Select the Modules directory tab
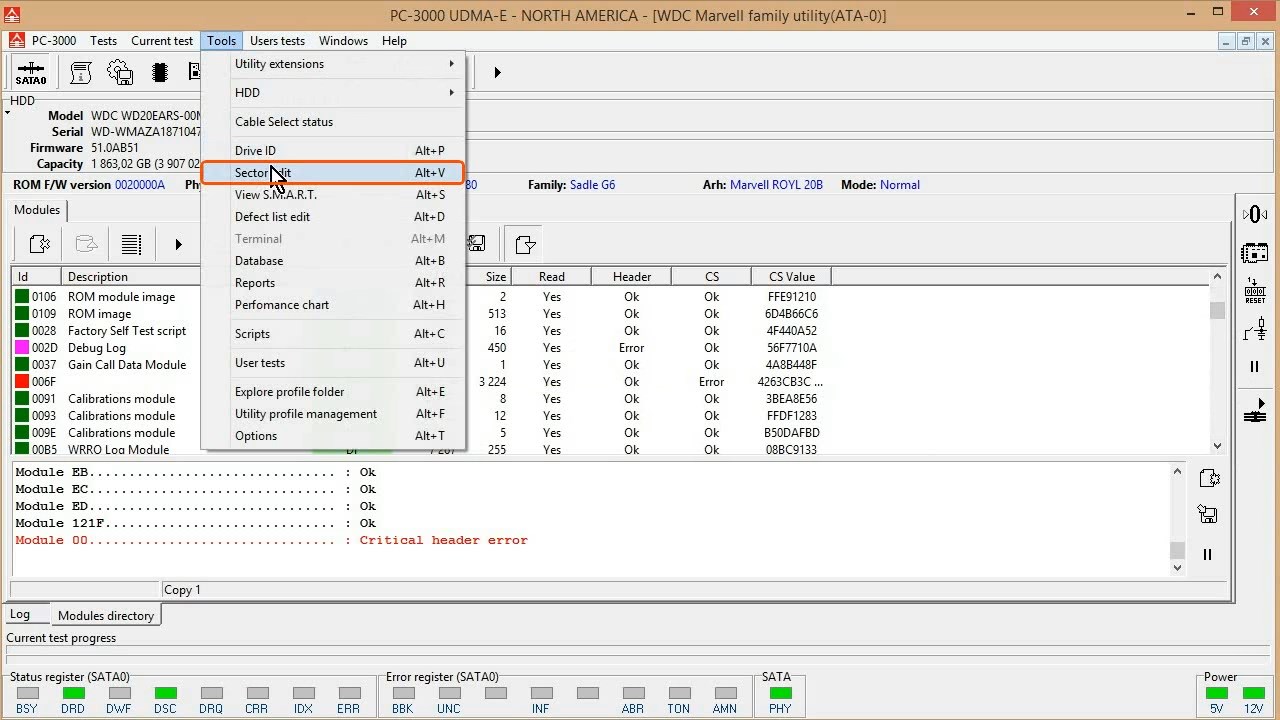The width and height of the screenshot is (1280, 720). (x=106, y=616)
